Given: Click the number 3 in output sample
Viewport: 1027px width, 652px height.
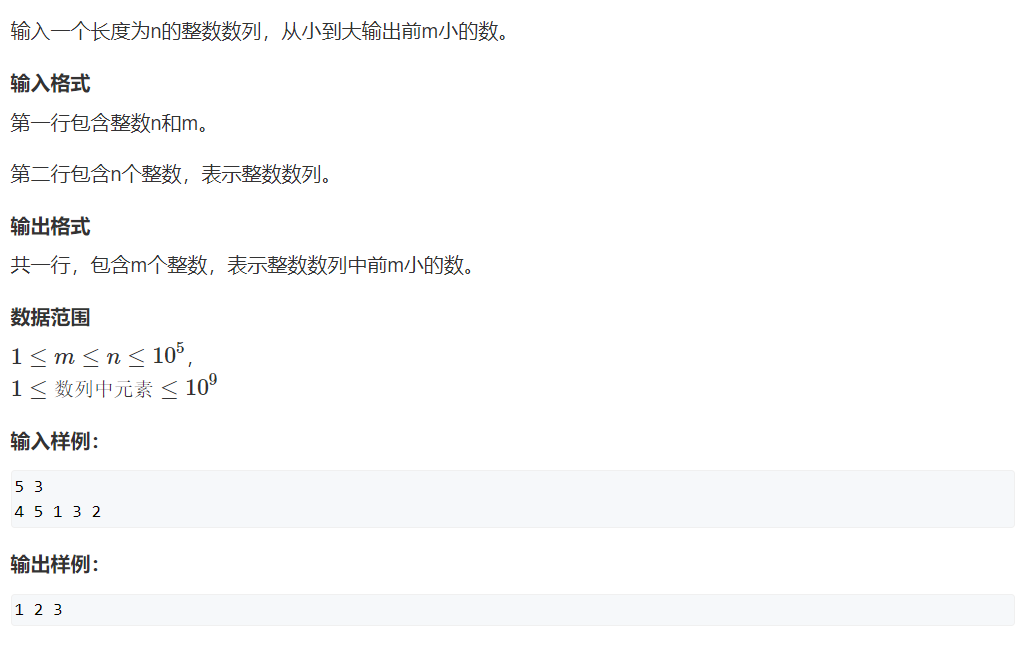Looking at the screenshot, I should coord(58,610).
